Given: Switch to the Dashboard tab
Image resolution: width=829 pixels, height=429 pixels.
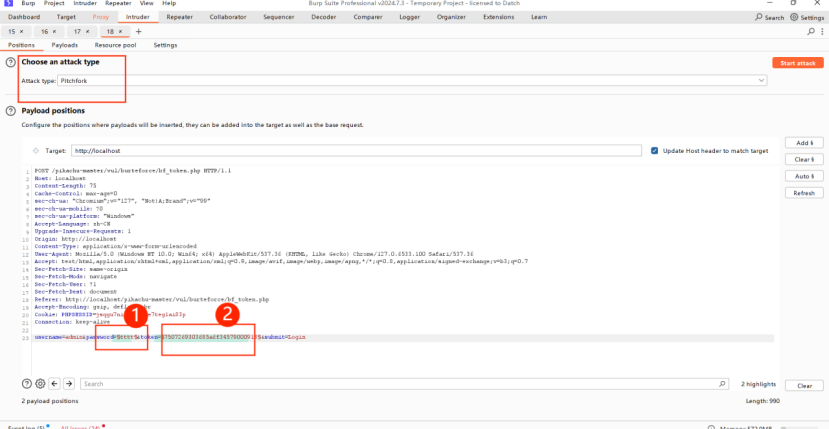Looking at the screenshot, I should 24,17.
